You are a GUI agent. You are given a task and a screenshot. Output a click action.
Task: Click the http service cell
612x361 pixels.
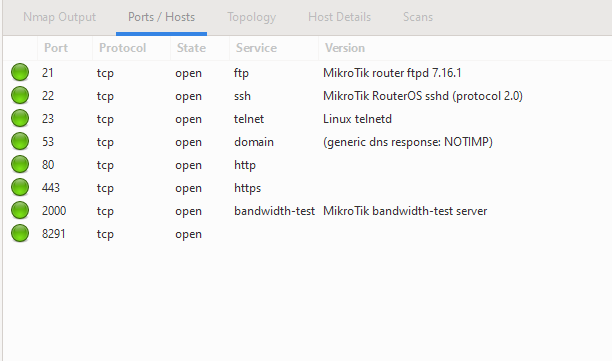(x=245, y=165)
